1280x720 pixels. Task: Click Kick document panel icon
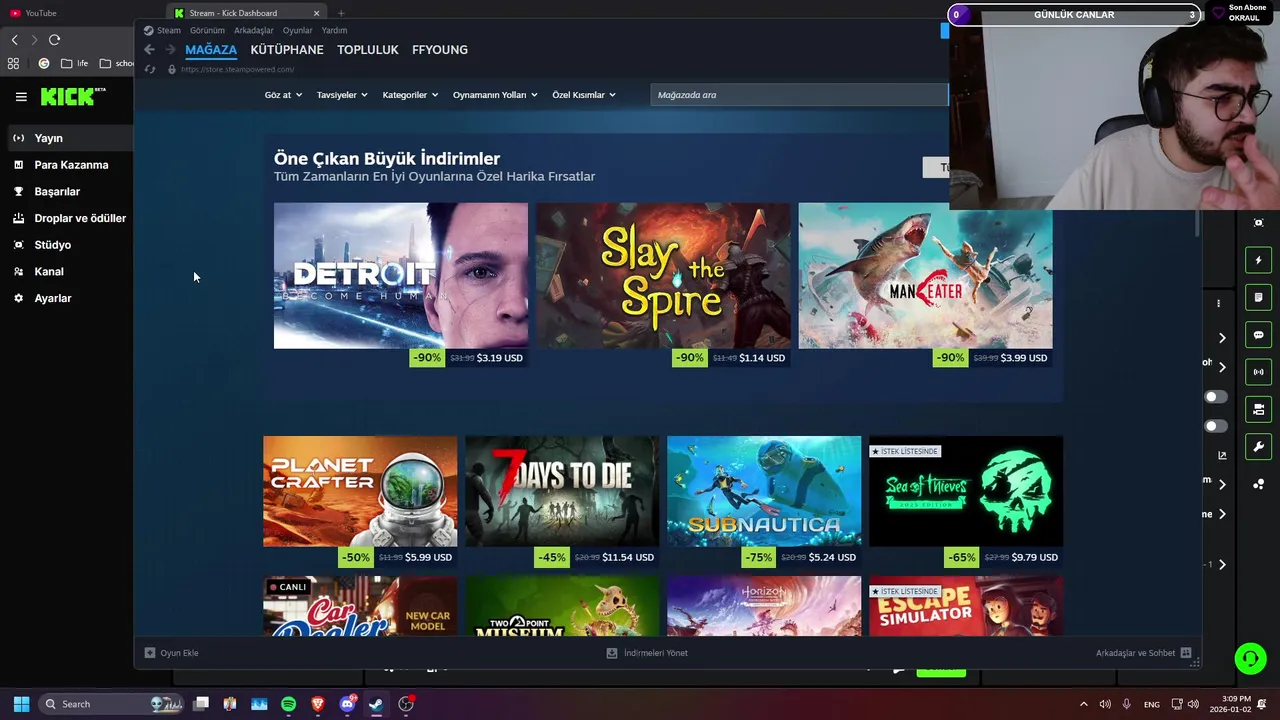pos(1258,297)
